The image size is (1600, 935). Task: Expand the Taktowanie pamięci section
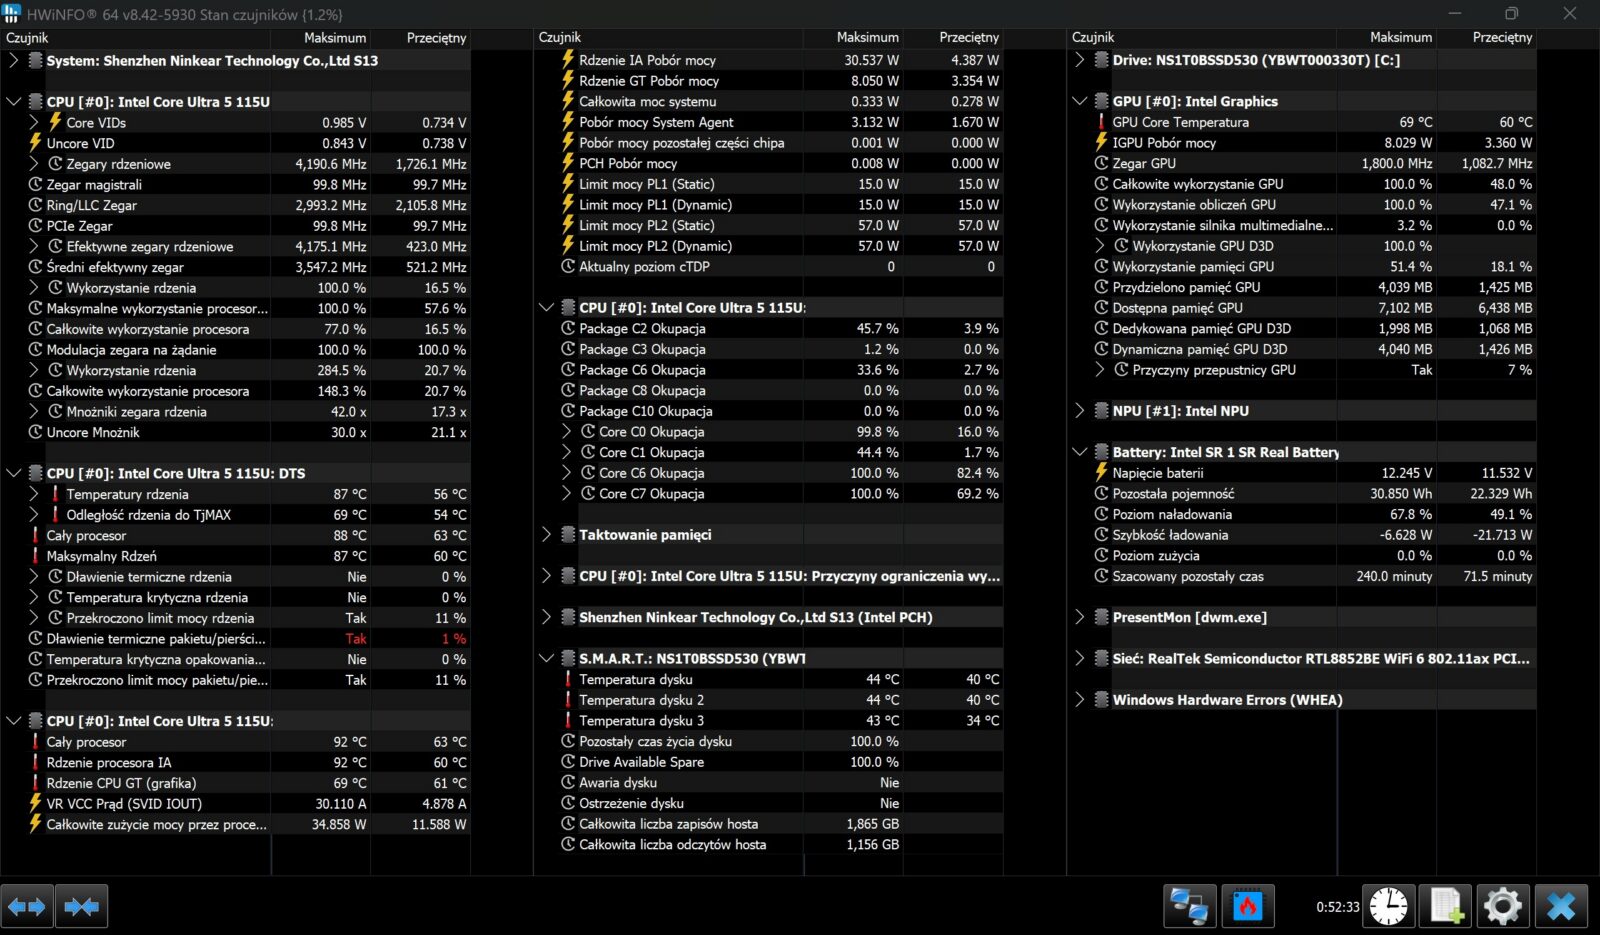click(x=546, y=535)
